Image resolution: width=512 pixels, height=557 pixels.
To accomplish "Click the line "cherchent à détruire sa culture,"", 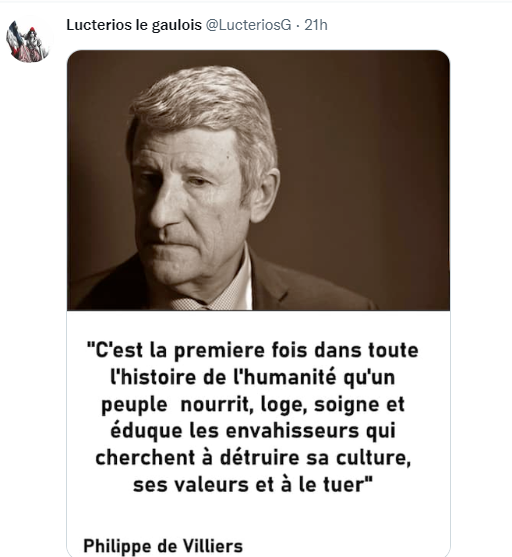I will click(253, 458).
